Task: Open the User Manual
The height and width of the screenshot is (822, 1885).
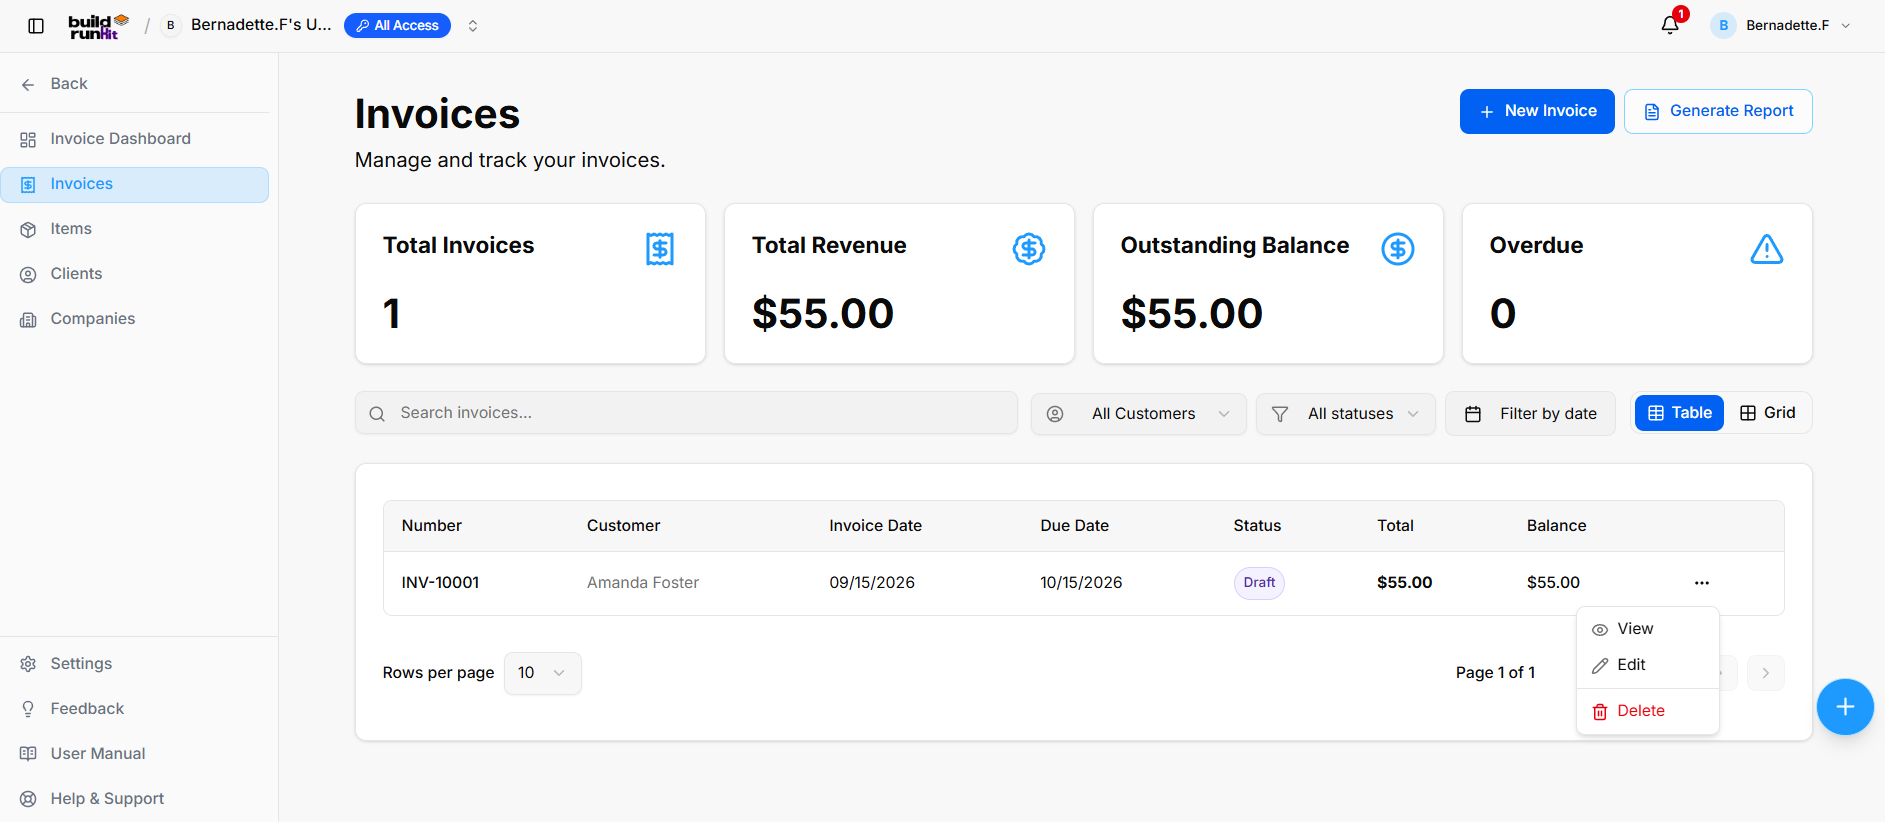Action: (135, 754)
